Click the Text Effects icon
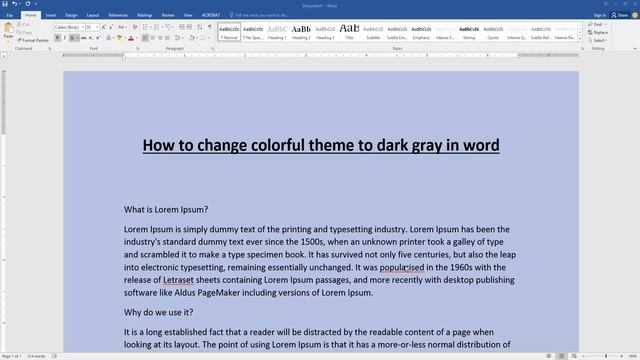 108,38
